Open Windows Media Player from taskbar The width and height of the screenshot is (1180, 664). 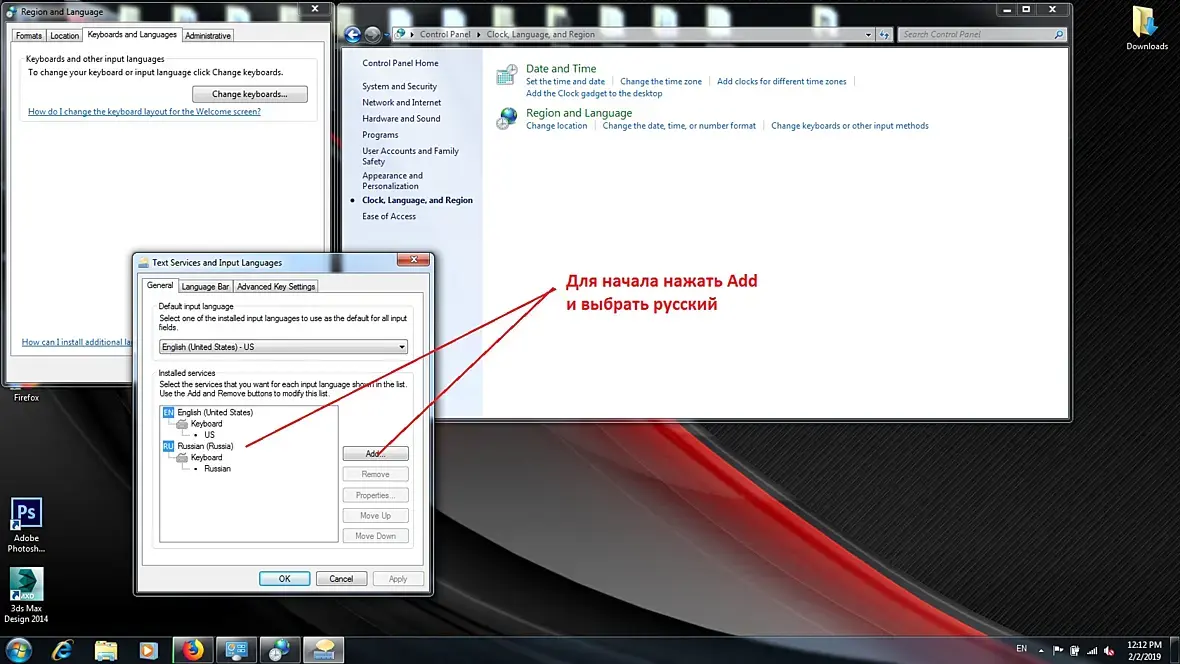148,650
